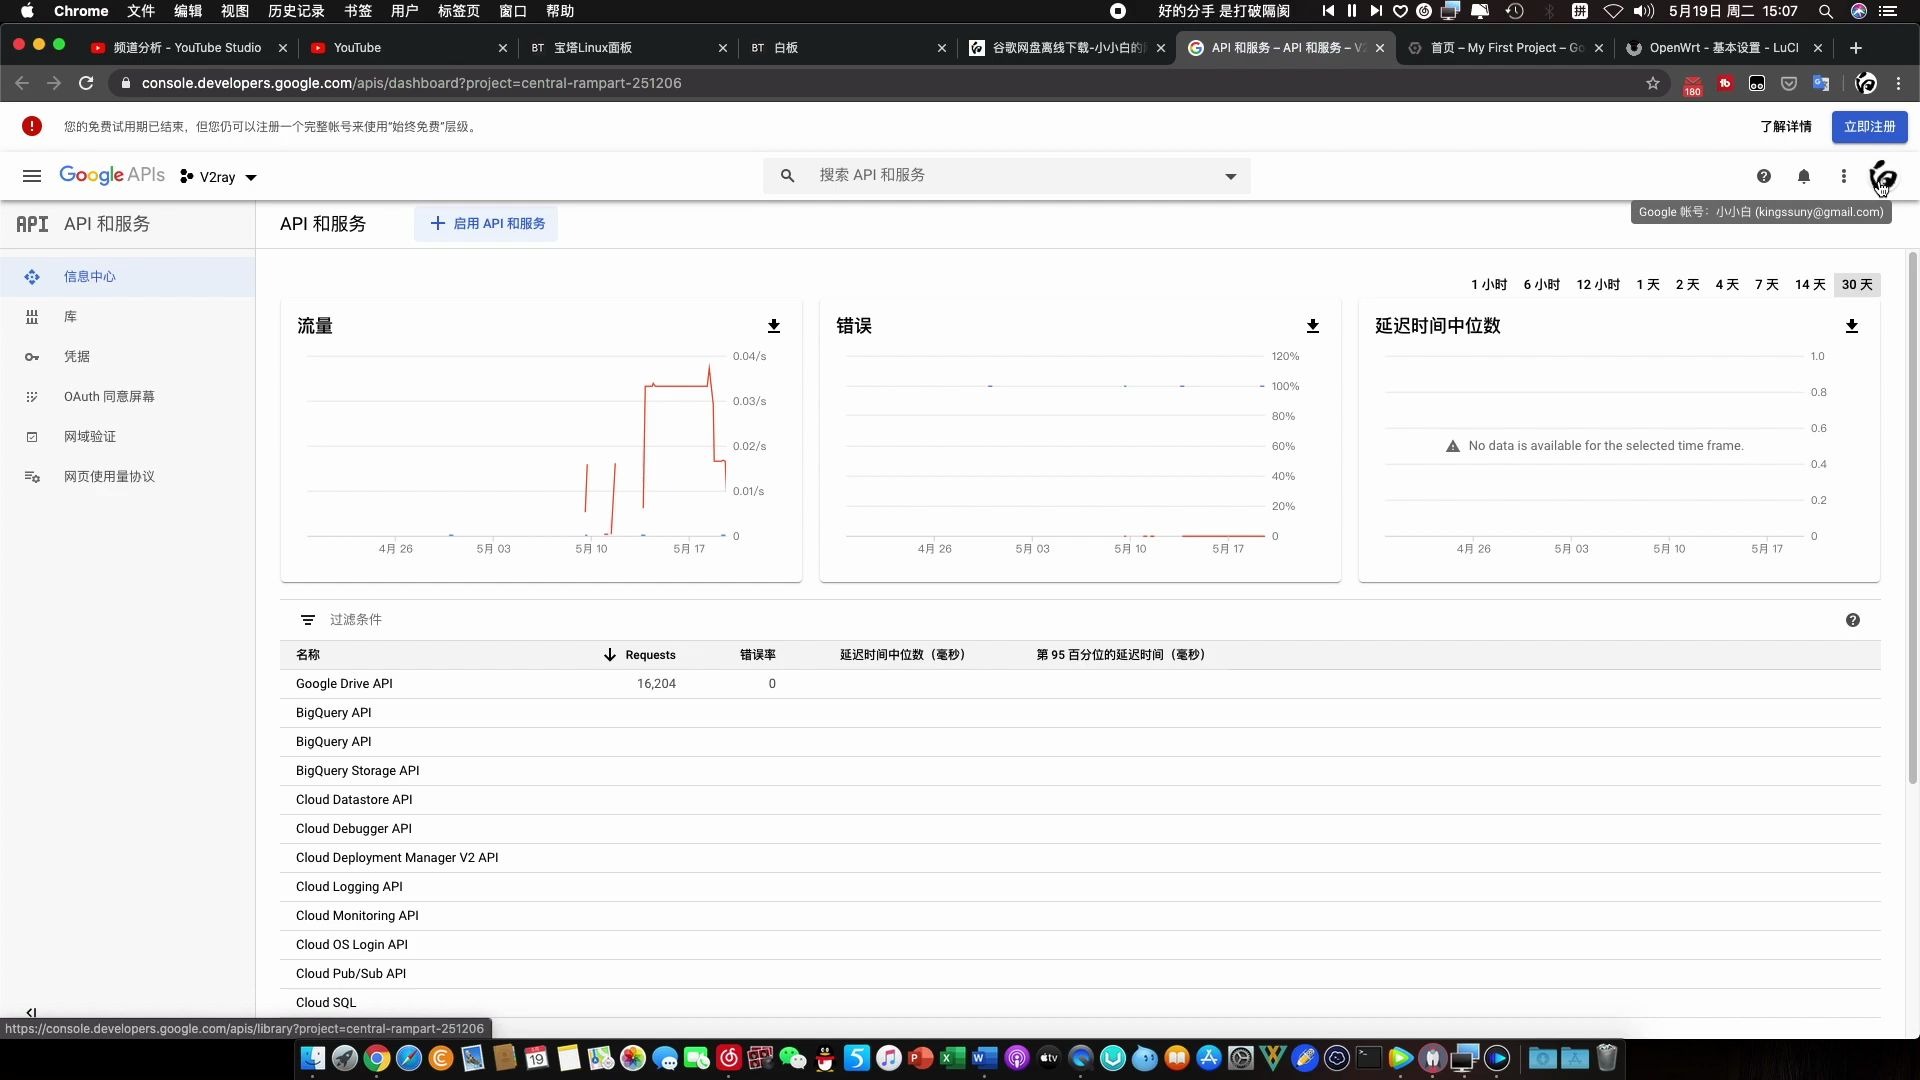Open the 历史记录 menu in the menu bar
This screenshot has height=1080, width=1920.
(296, 11)
